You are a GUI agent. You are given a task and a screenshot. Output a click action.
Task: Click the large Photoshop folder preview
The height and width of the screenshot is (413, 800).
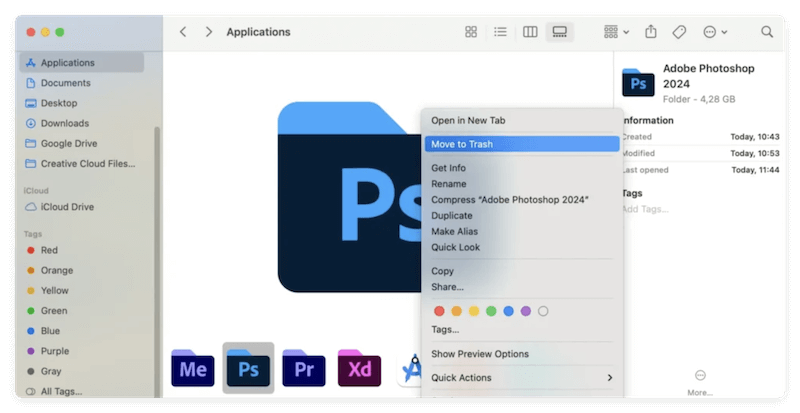click(349, 197)
